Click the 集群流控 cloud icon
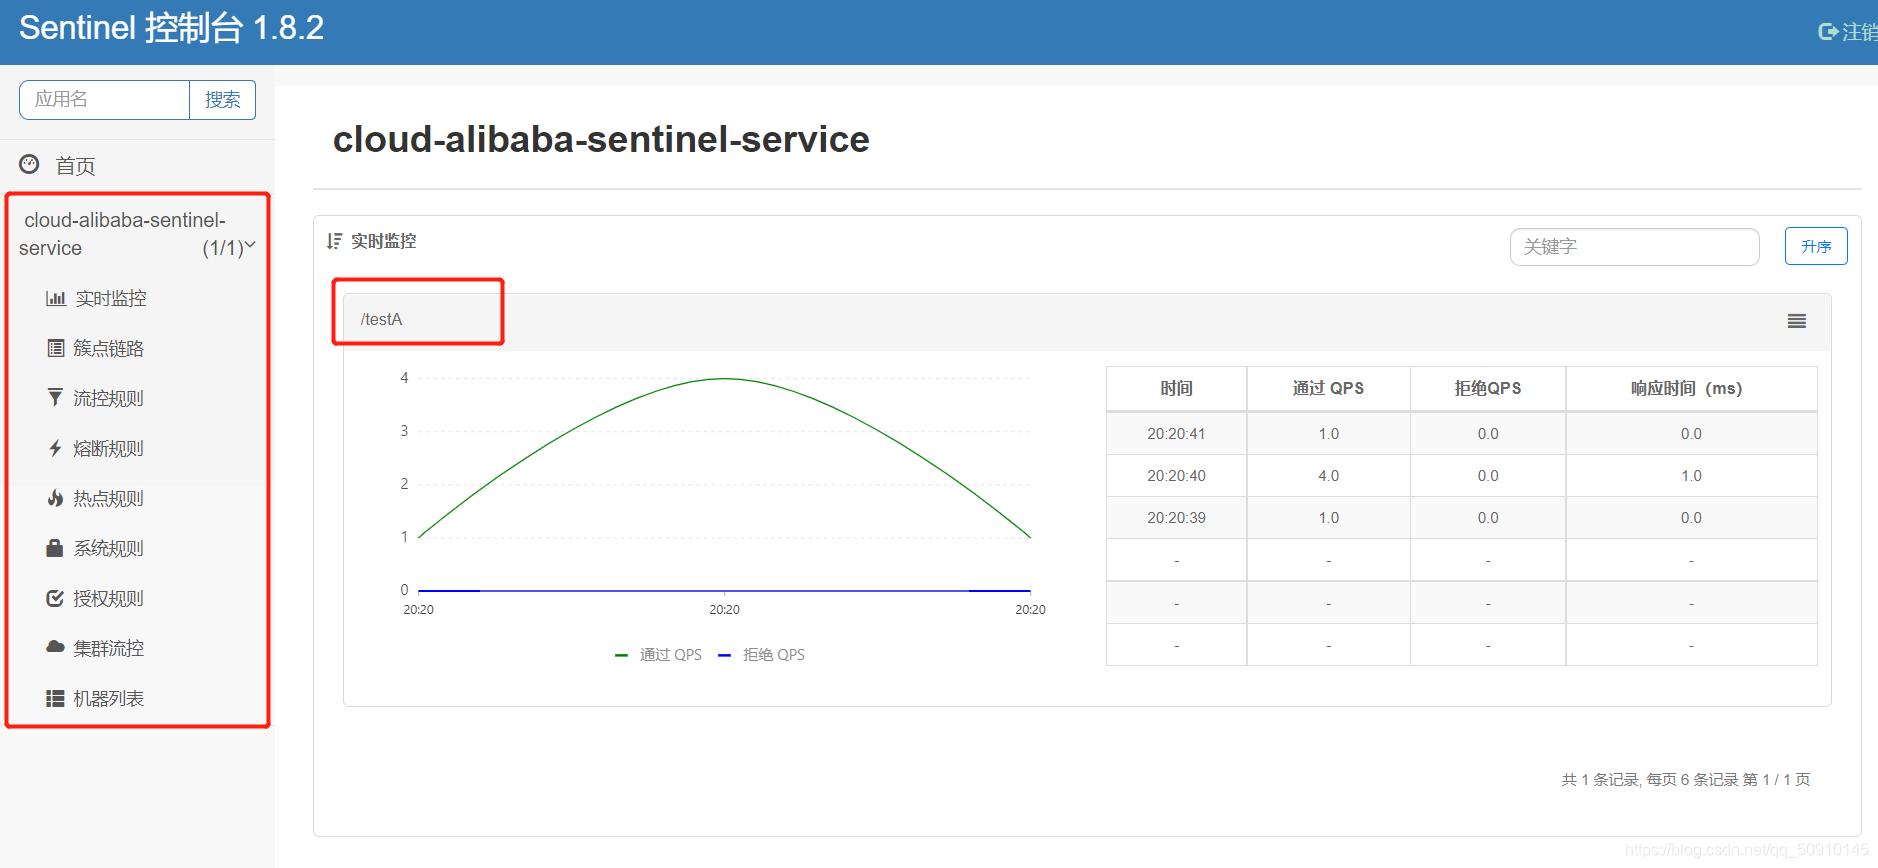This screenshot has width=1878, height=868. pos(55,647)
